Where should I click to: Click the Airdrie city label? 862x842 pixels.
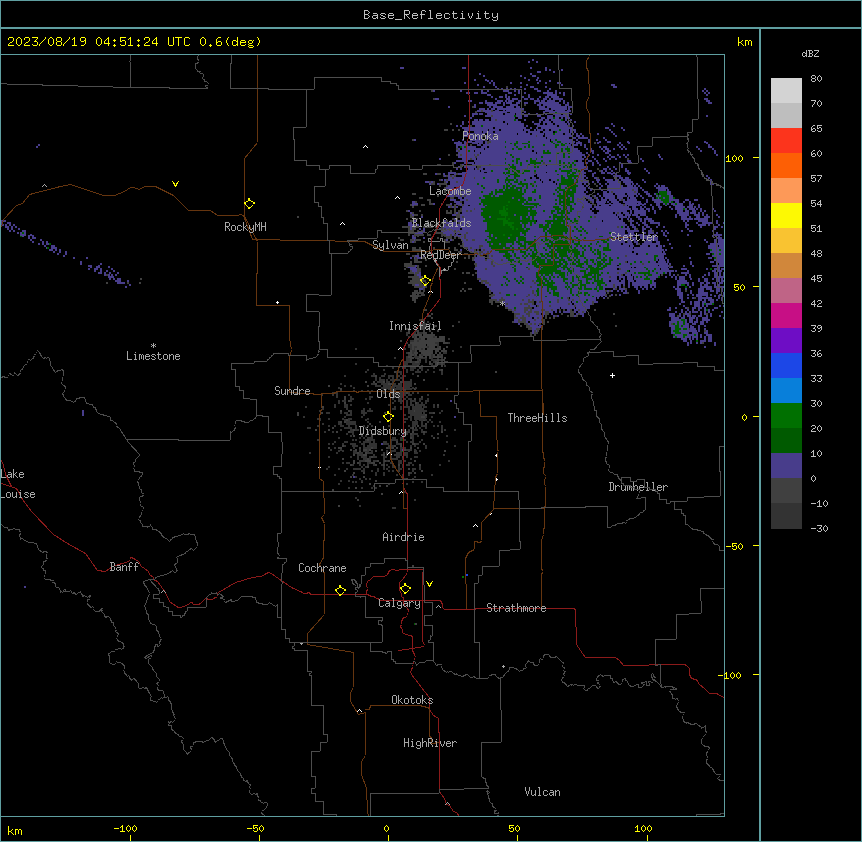[x=403, y=537]
